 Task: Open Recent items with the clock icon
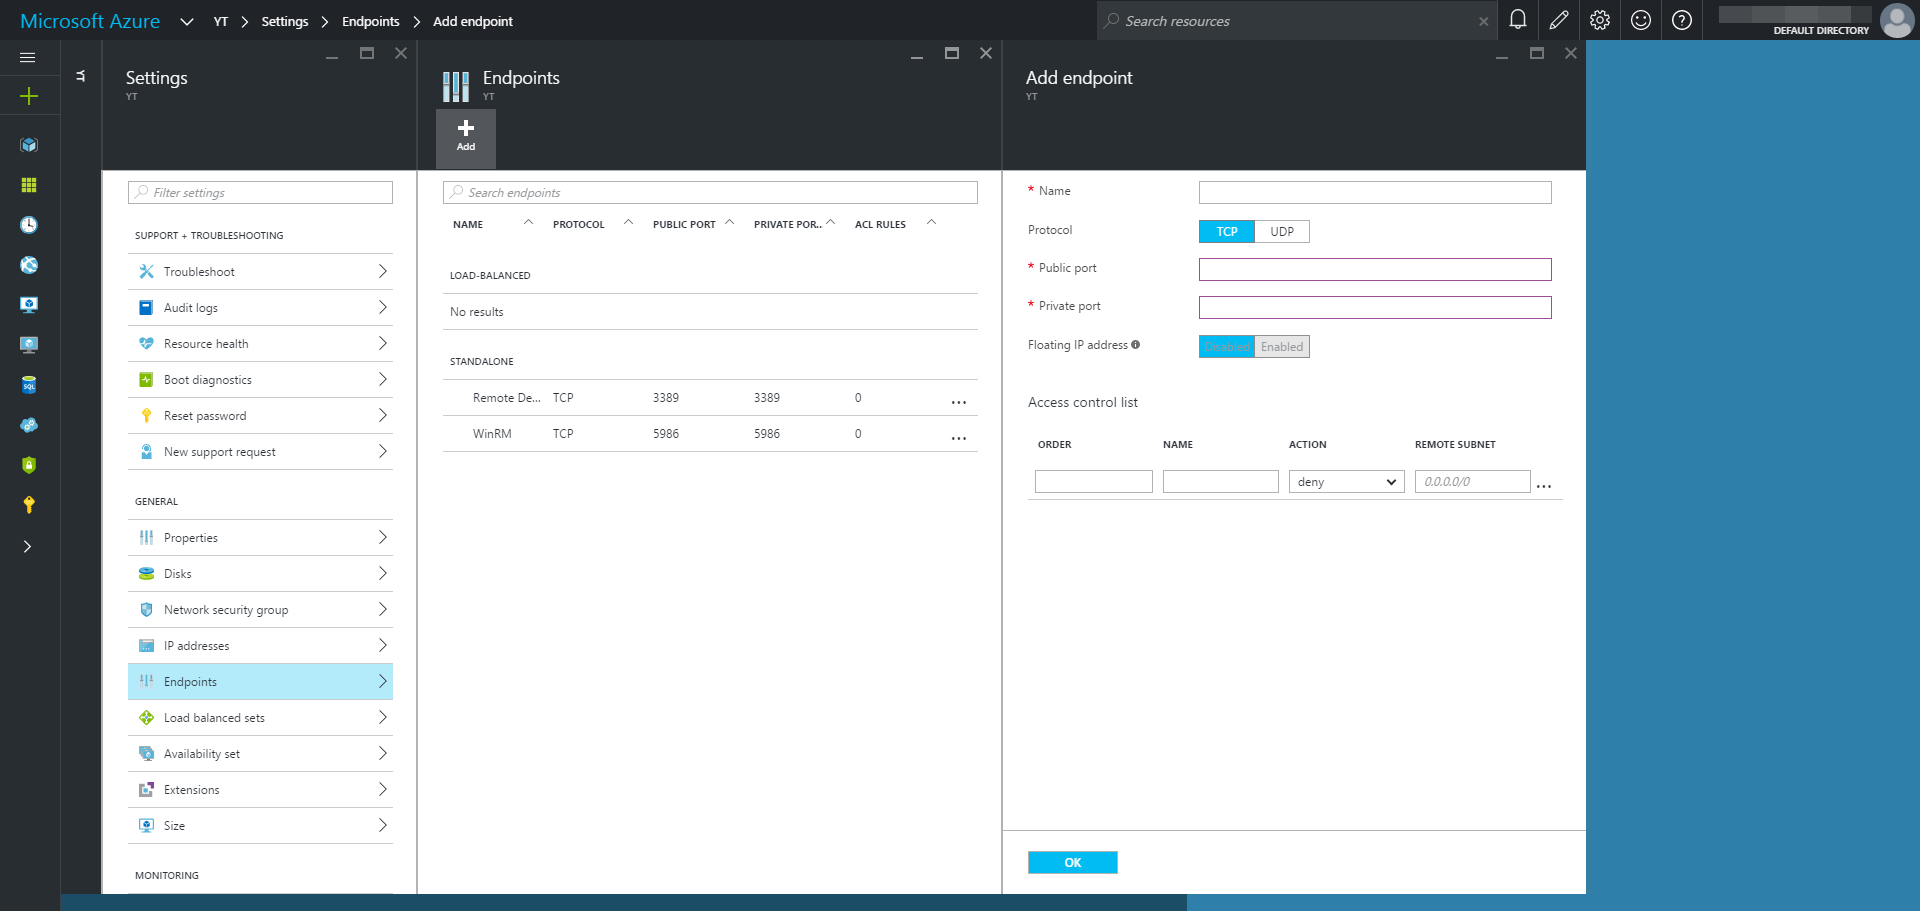(29, 225)
